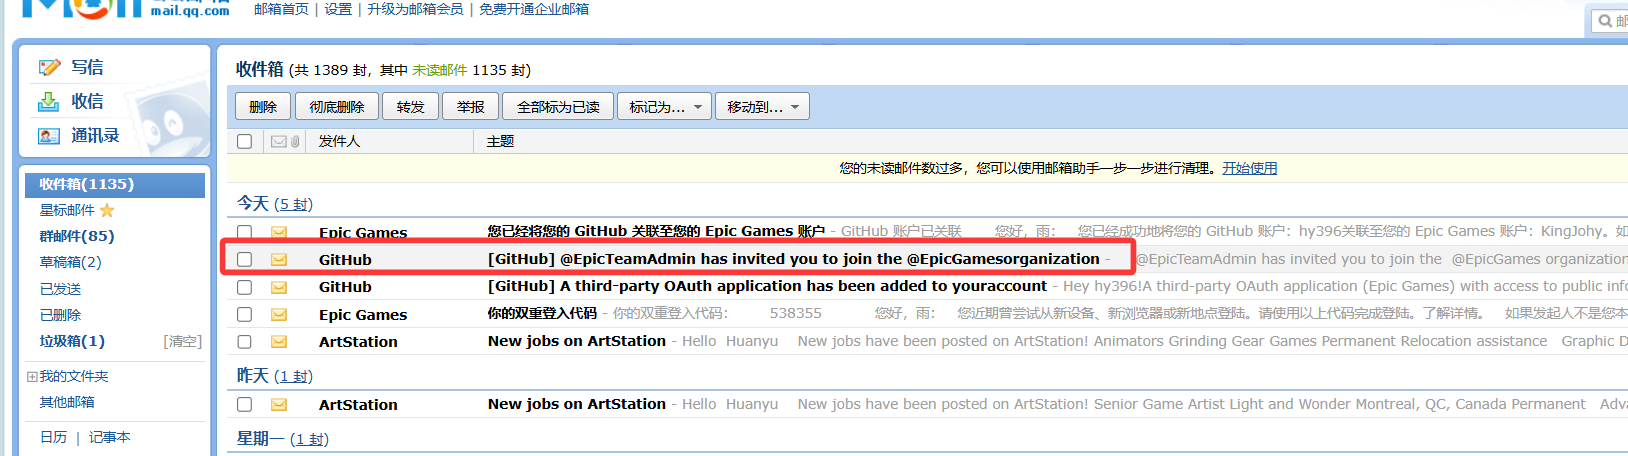Screen dimensions: 1628x456
Task: Click the 升级为邮箱会员 link
Action: (x=415, y=9)
